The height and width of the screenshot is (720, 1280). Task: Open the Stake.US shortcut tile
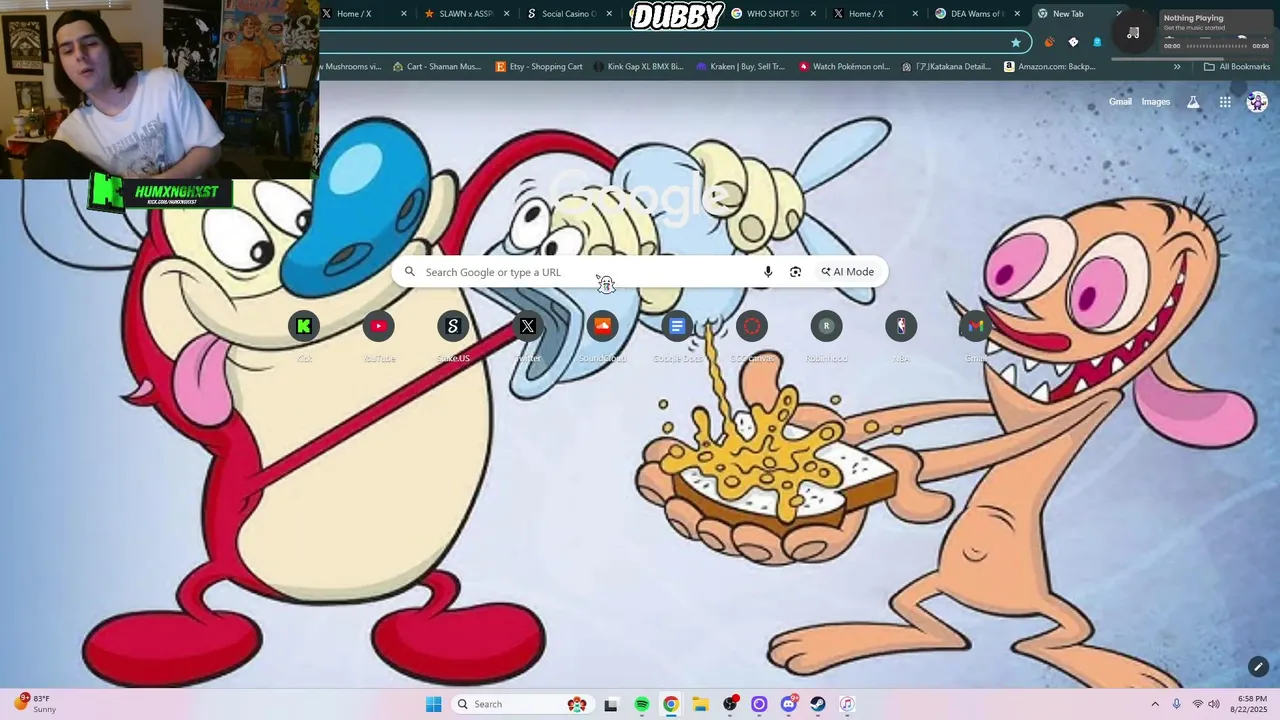click(x=453, y=326)
